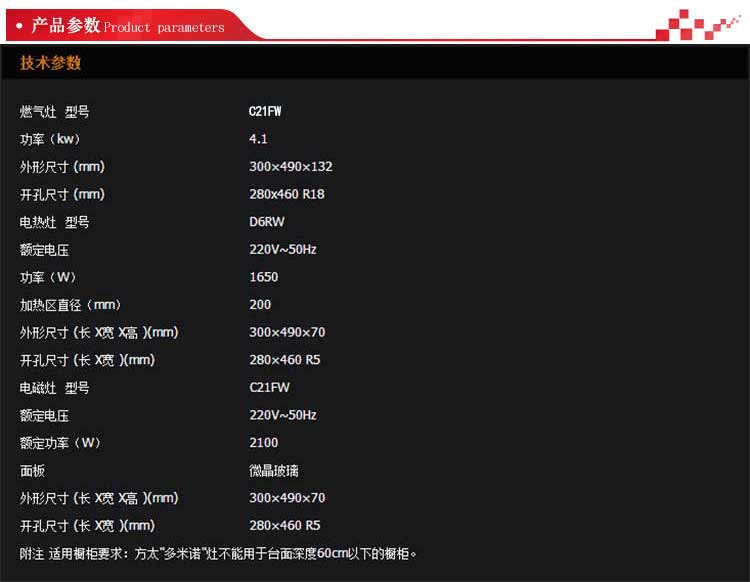Click the '产品参数 Product parameters' header title

pos(128,25)
